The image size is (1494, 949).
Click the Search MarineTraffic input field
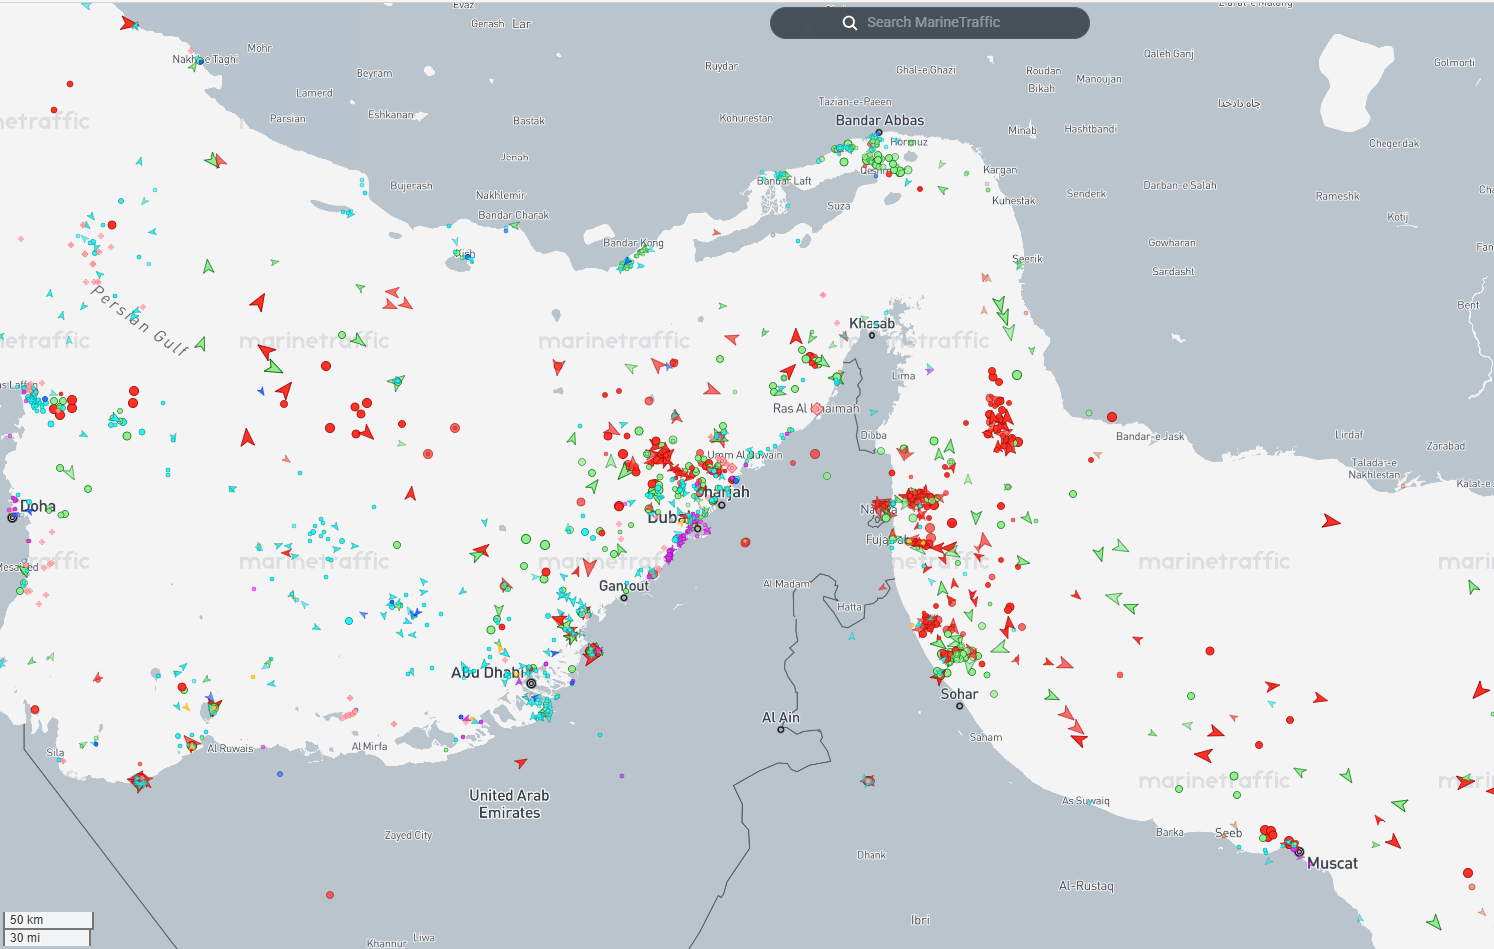[x=930, y=23]
